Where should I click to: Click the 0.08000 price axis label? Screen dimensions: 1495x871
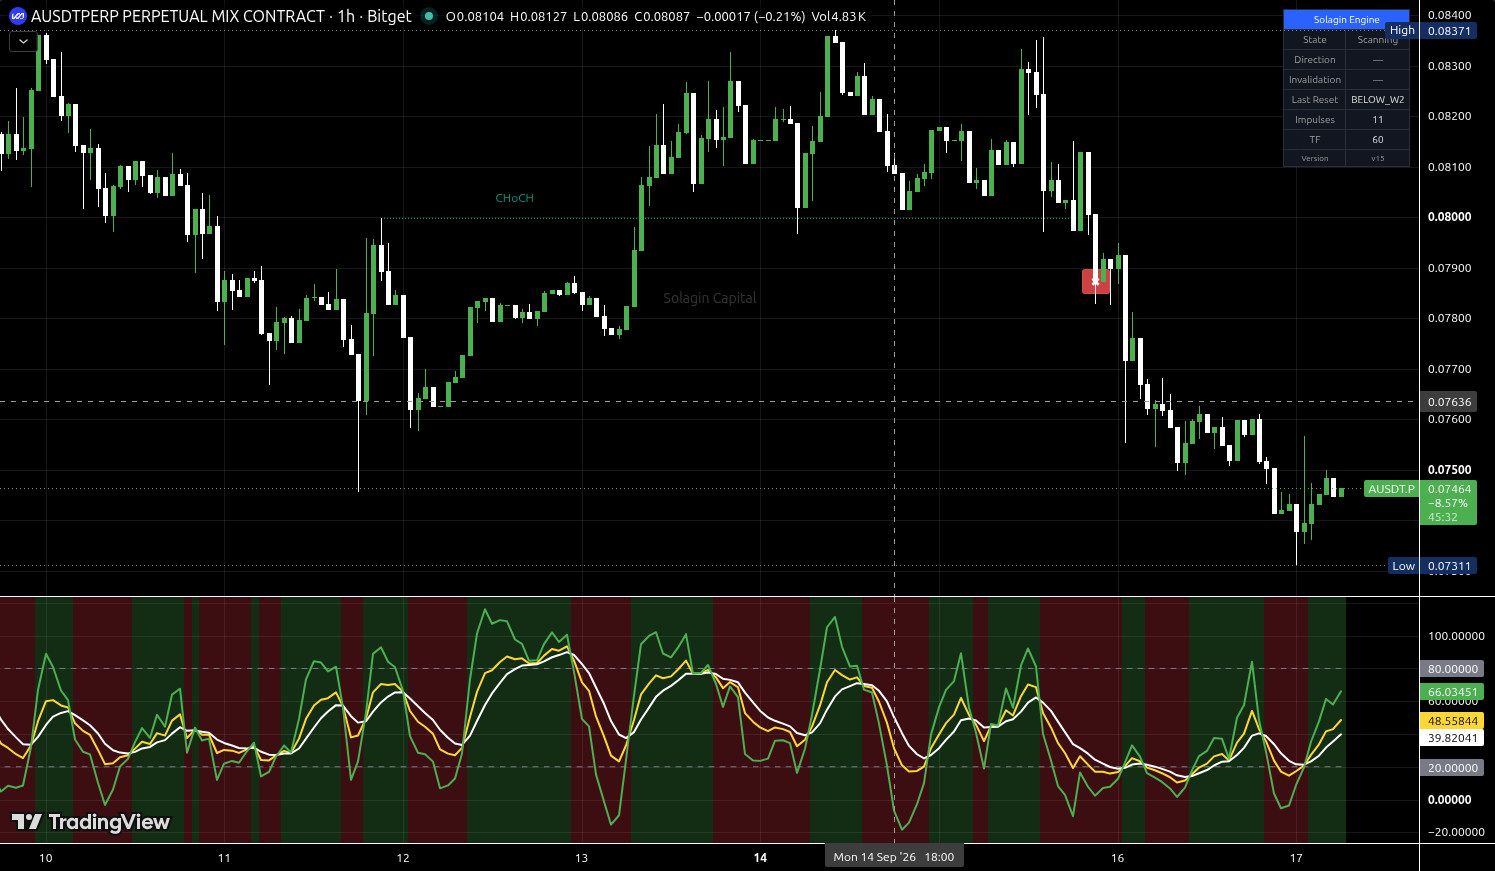[x=1449, y=217]
